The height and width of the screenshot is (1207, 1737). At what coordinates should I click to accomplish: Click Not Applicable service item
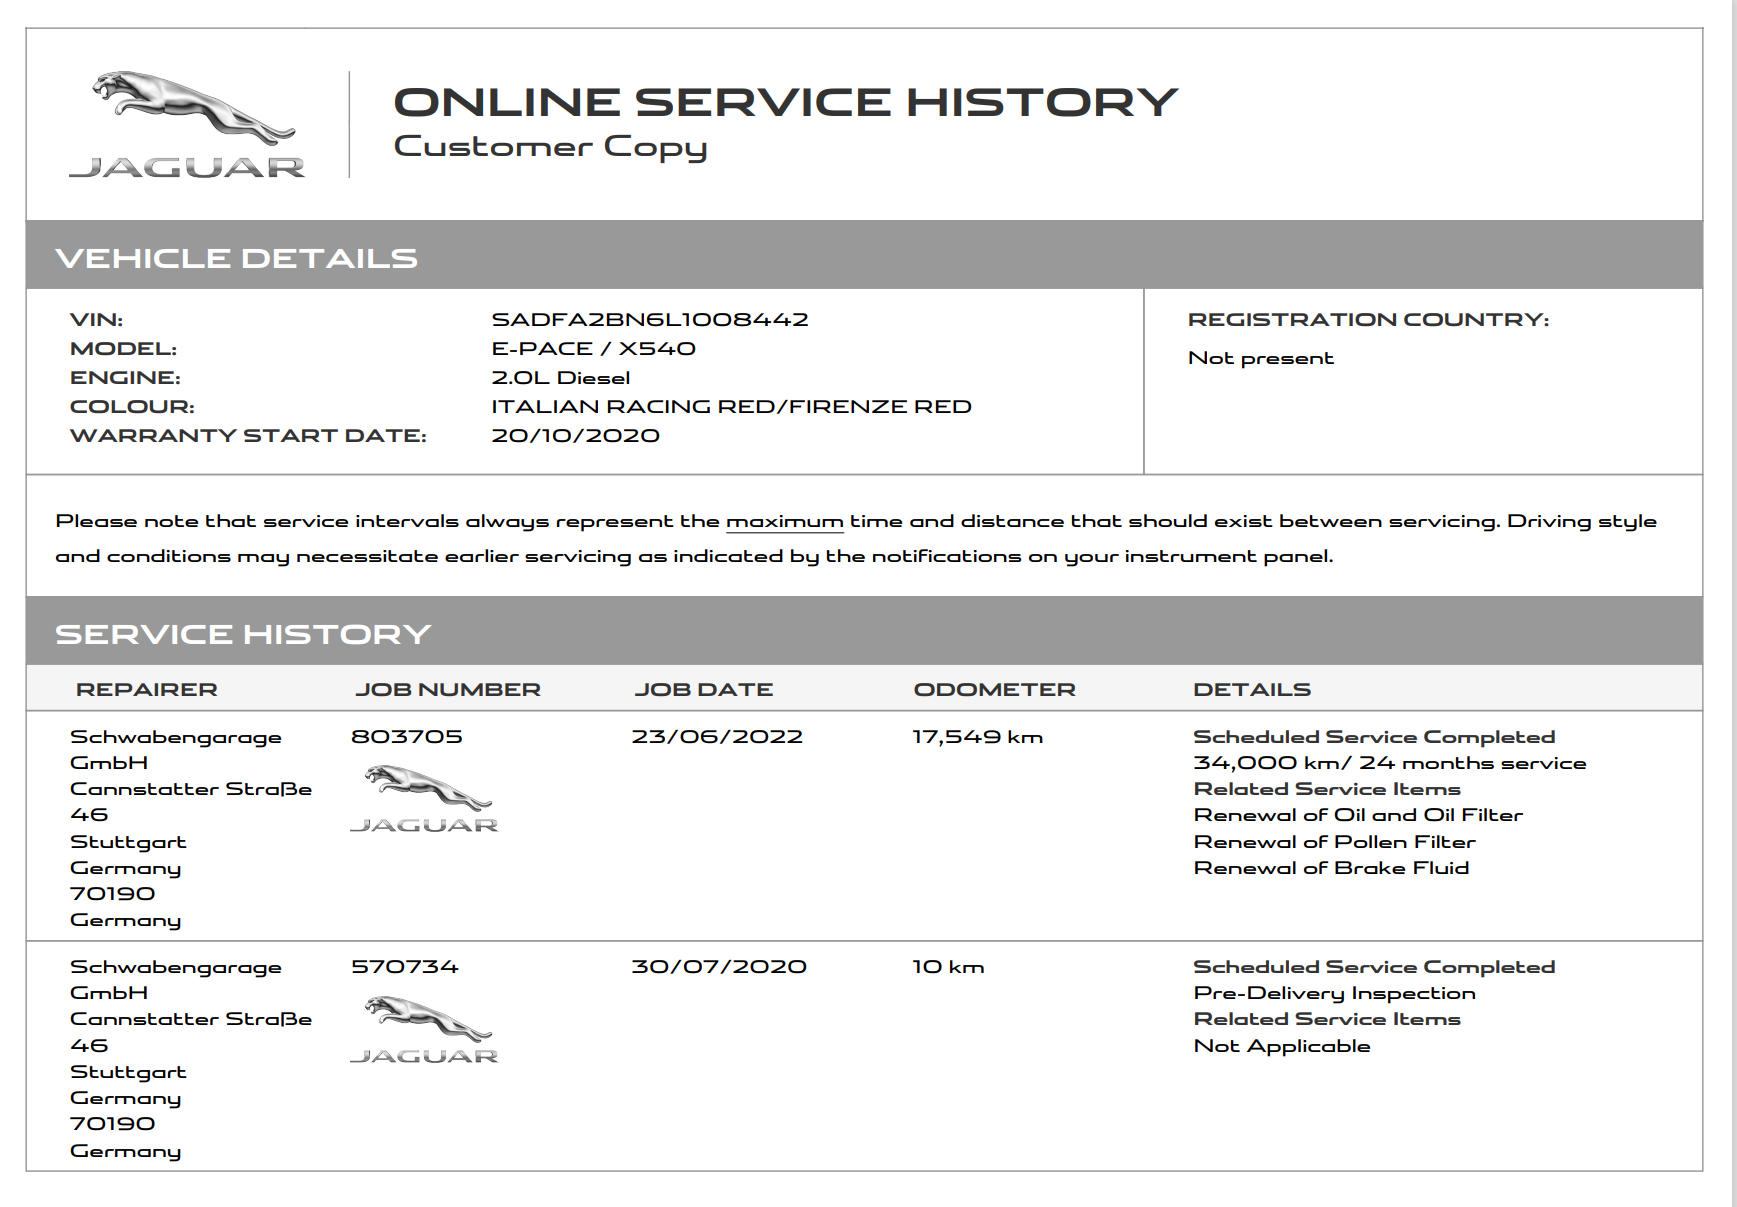pyautogui.click(x=1282, y=1046)
